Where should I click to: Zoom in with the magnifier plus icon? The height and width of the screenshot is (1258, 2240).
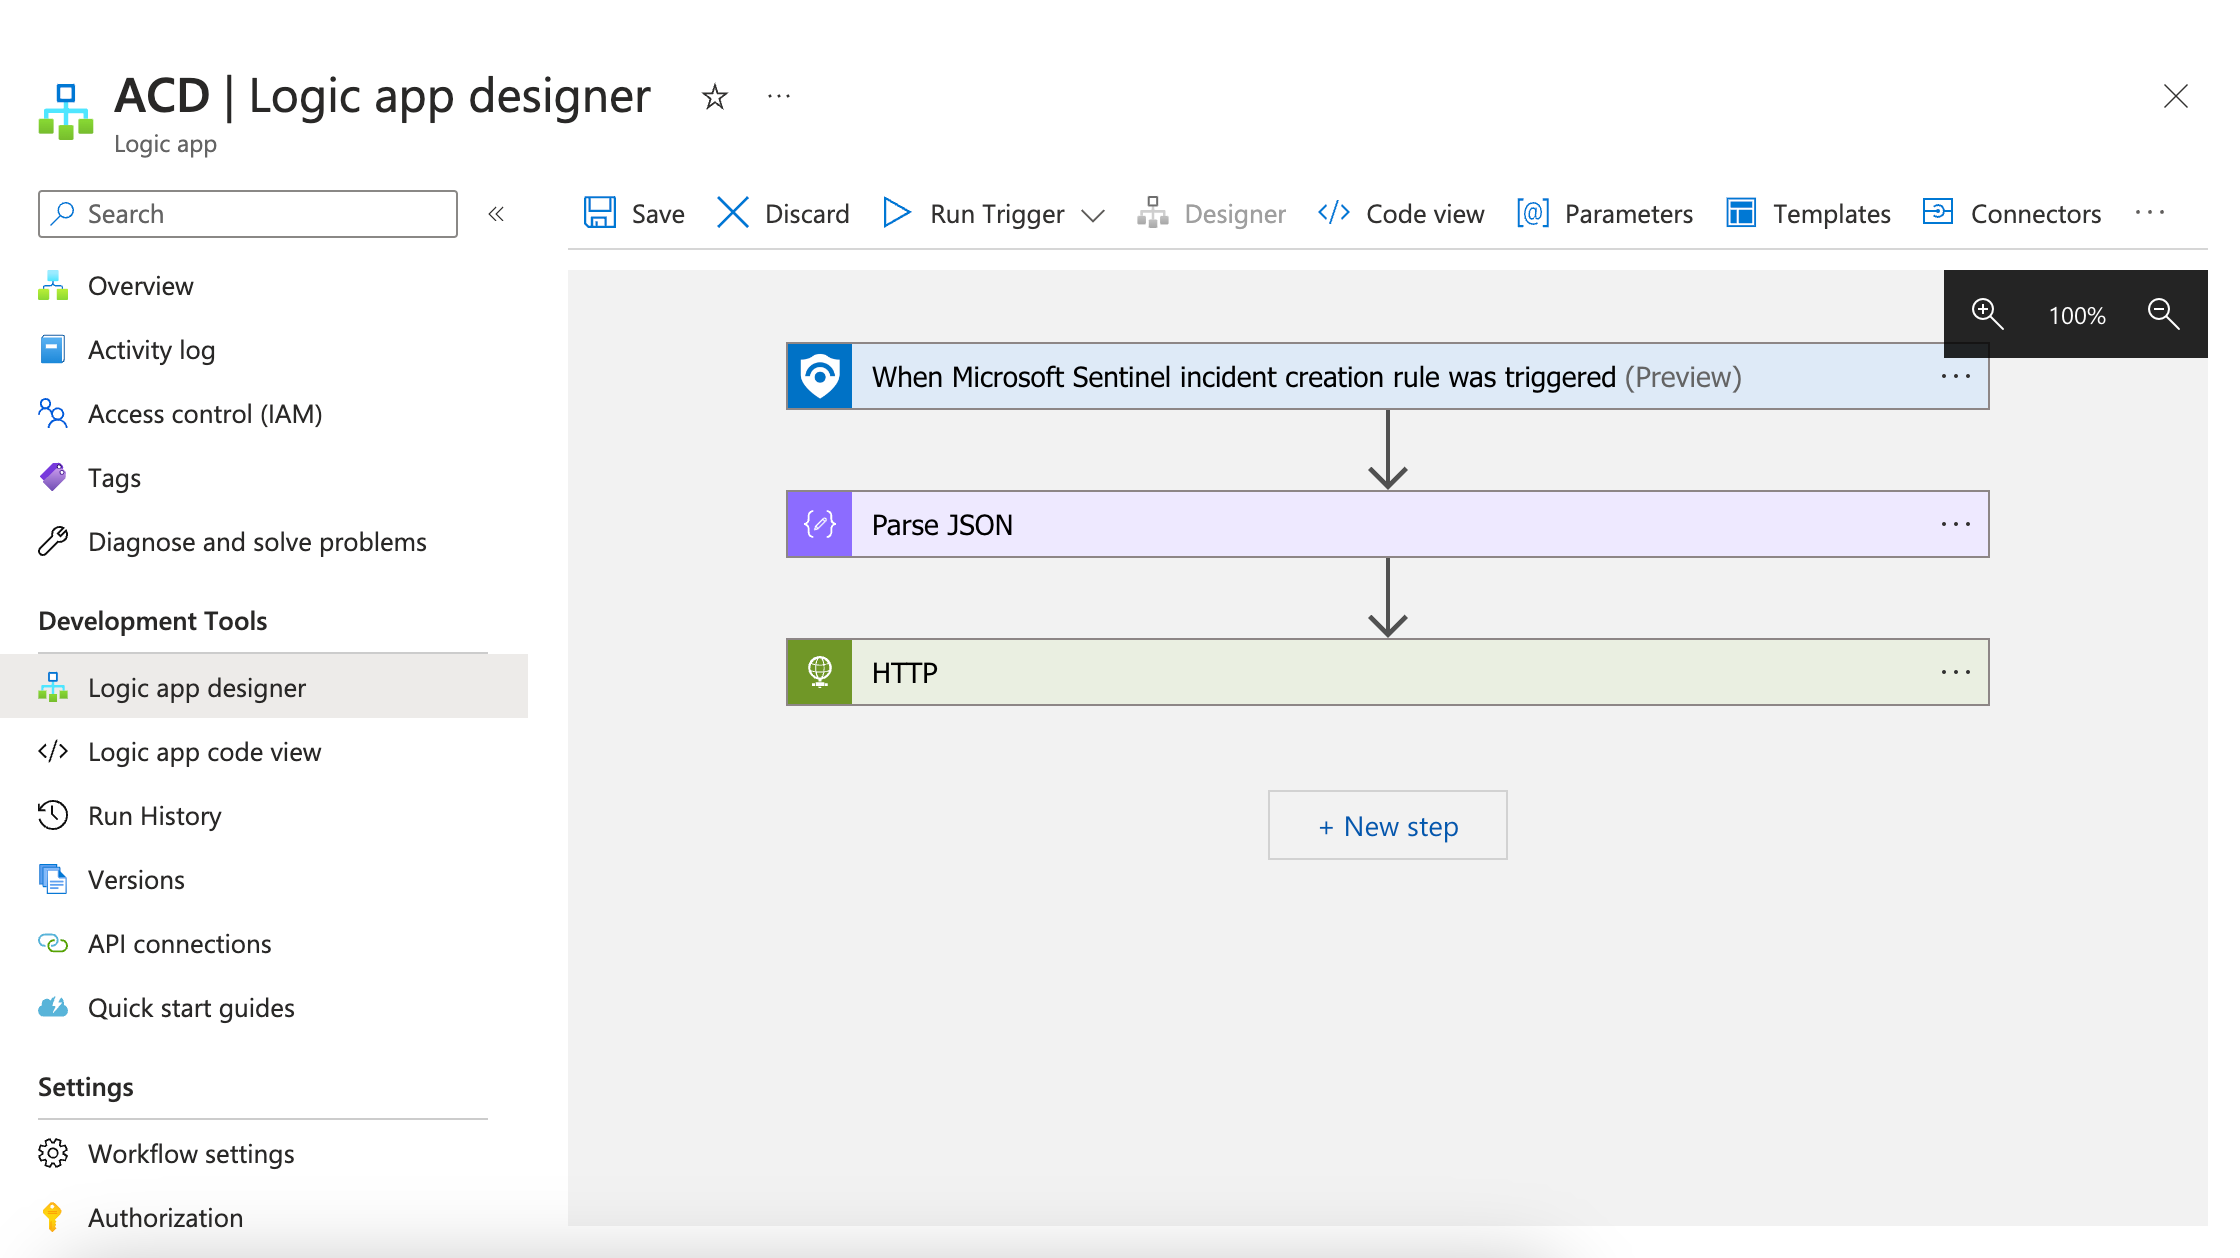tap(1986, 314)
